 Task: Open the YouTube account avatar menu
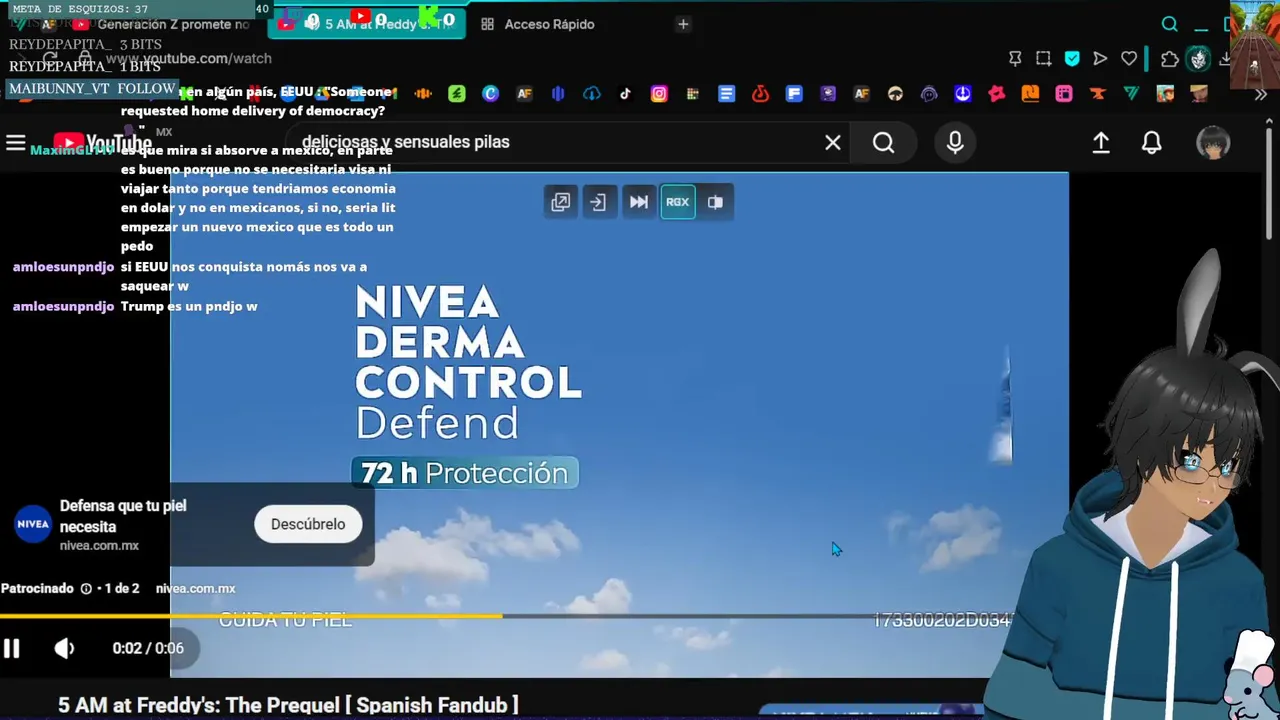pyautogui.click(x=1213, y=143)
